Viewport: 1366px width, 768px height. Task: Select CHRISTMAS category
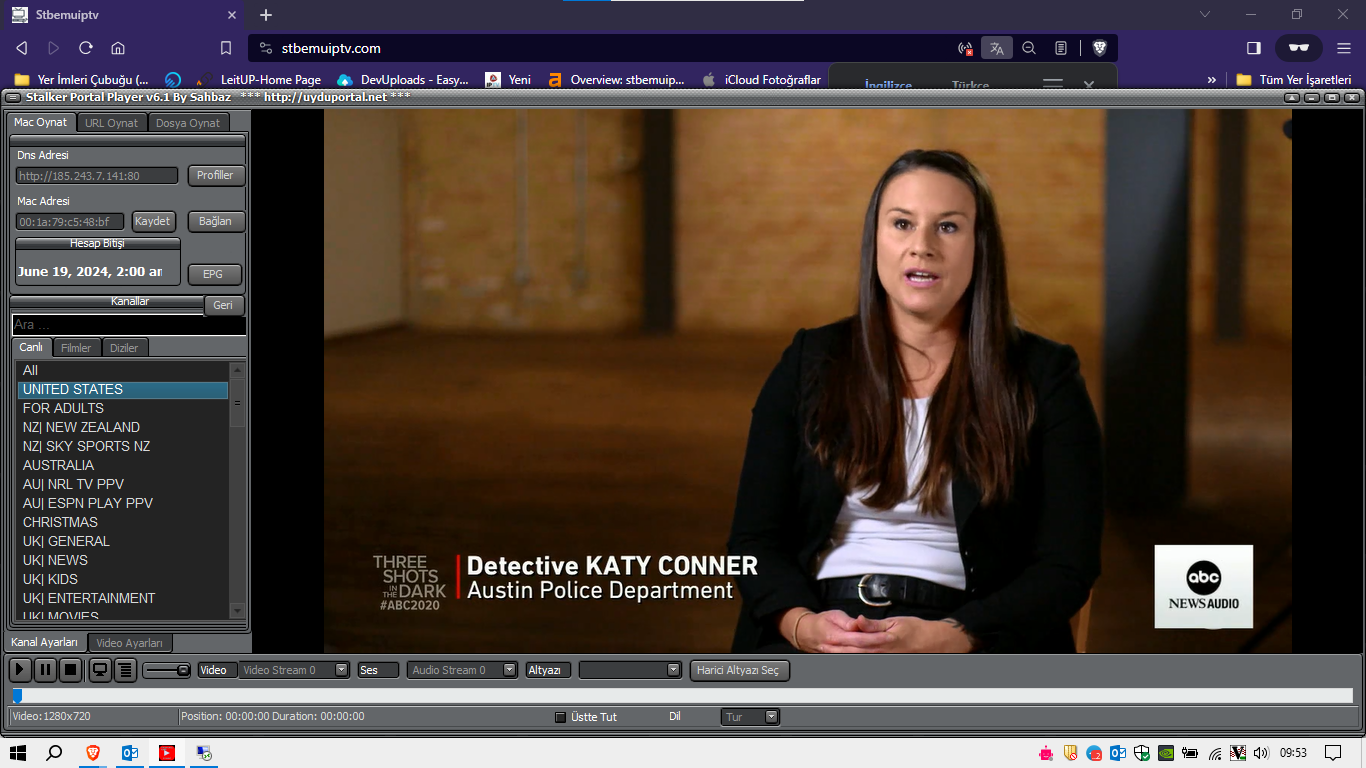click(123, 522)
